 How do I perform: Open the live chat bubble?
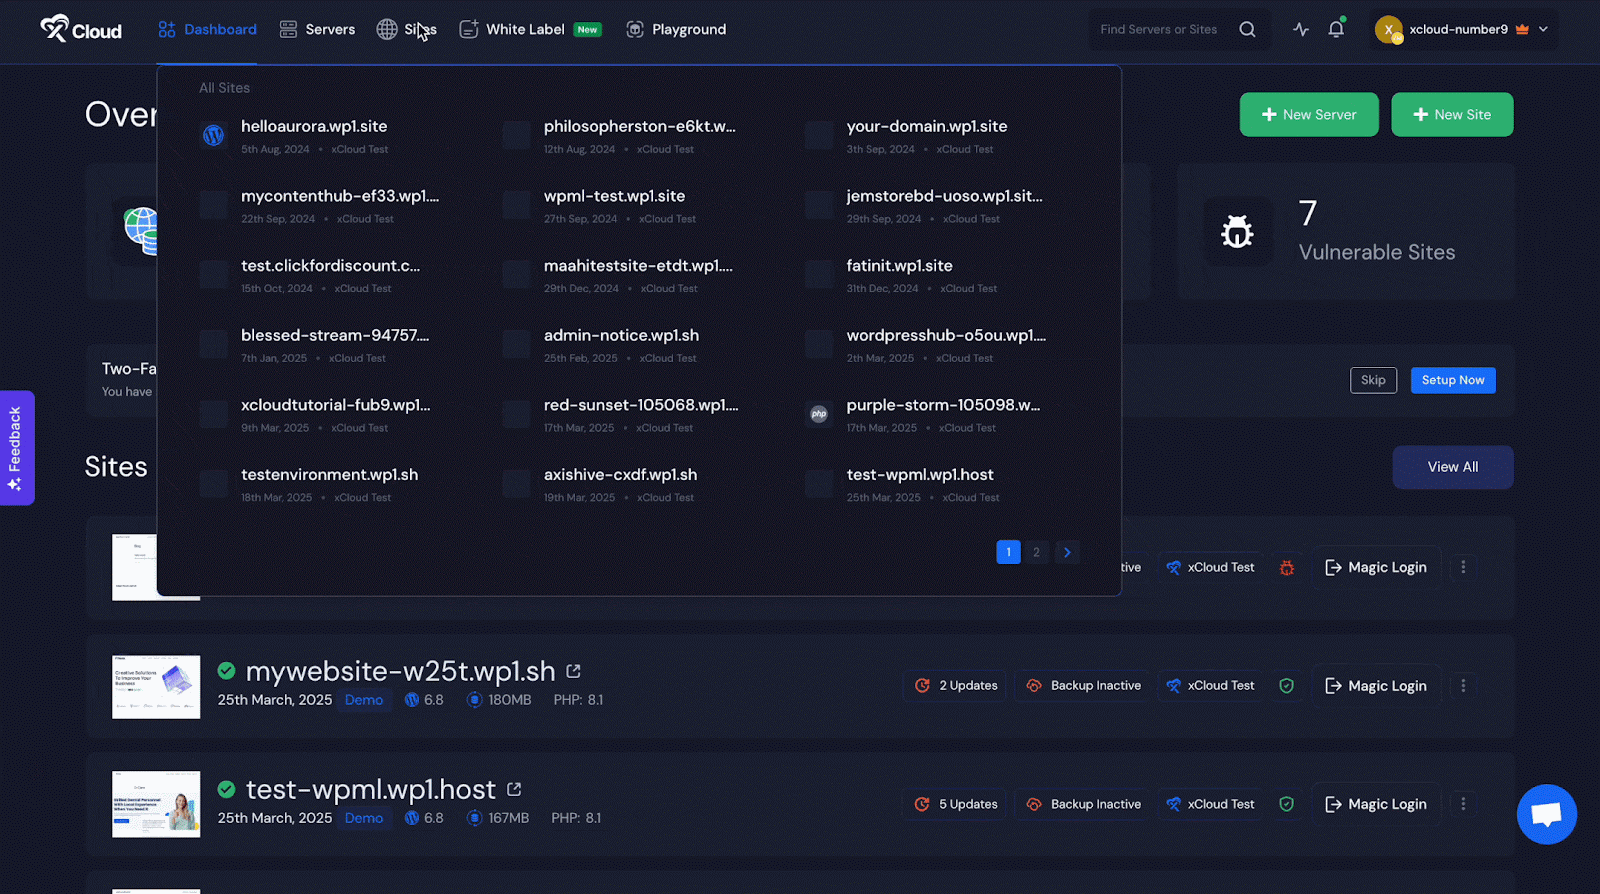[1547, 814]
